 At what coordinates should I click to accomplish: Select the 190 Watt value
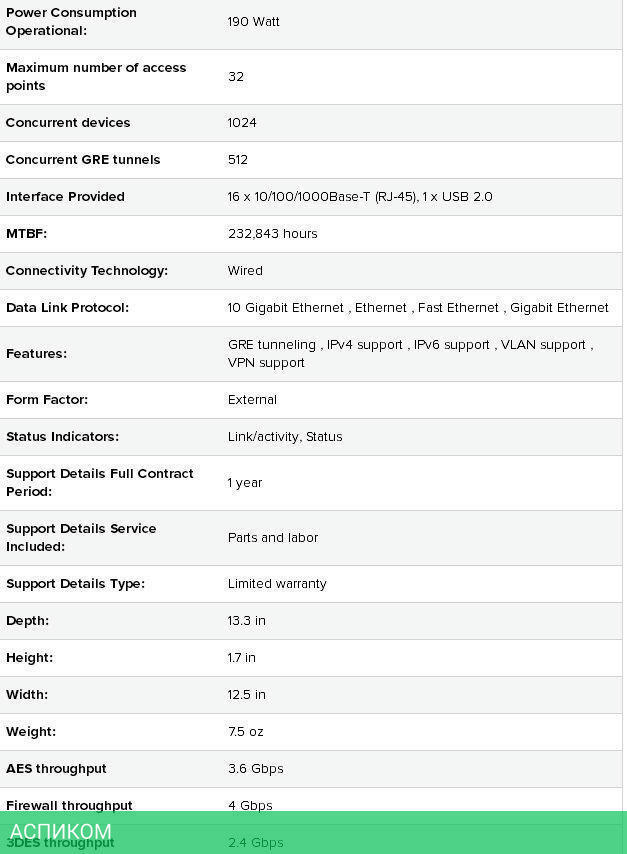pos(253,22)
